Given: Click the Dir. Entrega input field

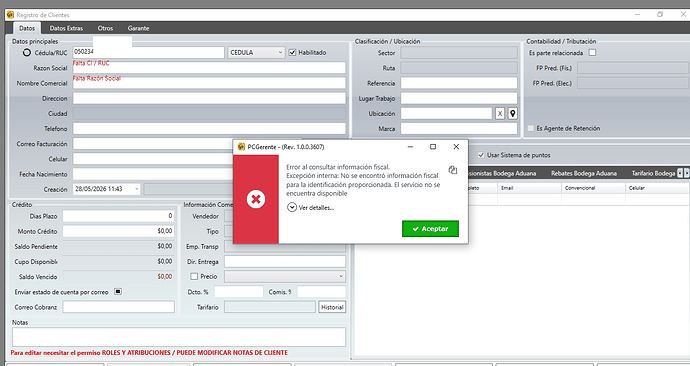Looking at the screenshot, I should 285,262.
